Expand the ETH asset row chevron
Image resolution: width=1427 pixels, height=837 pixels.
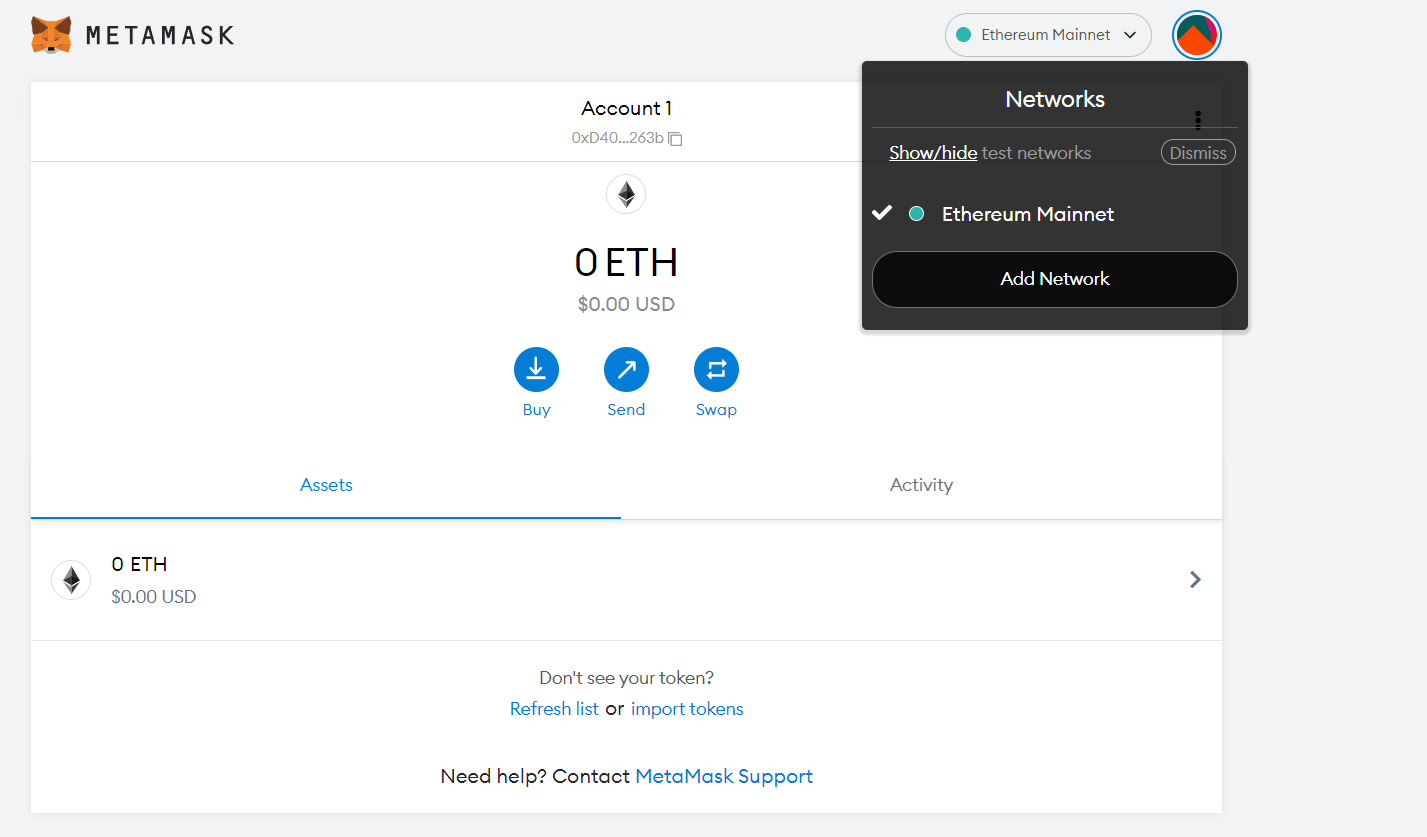click(x=1195, y=579)
